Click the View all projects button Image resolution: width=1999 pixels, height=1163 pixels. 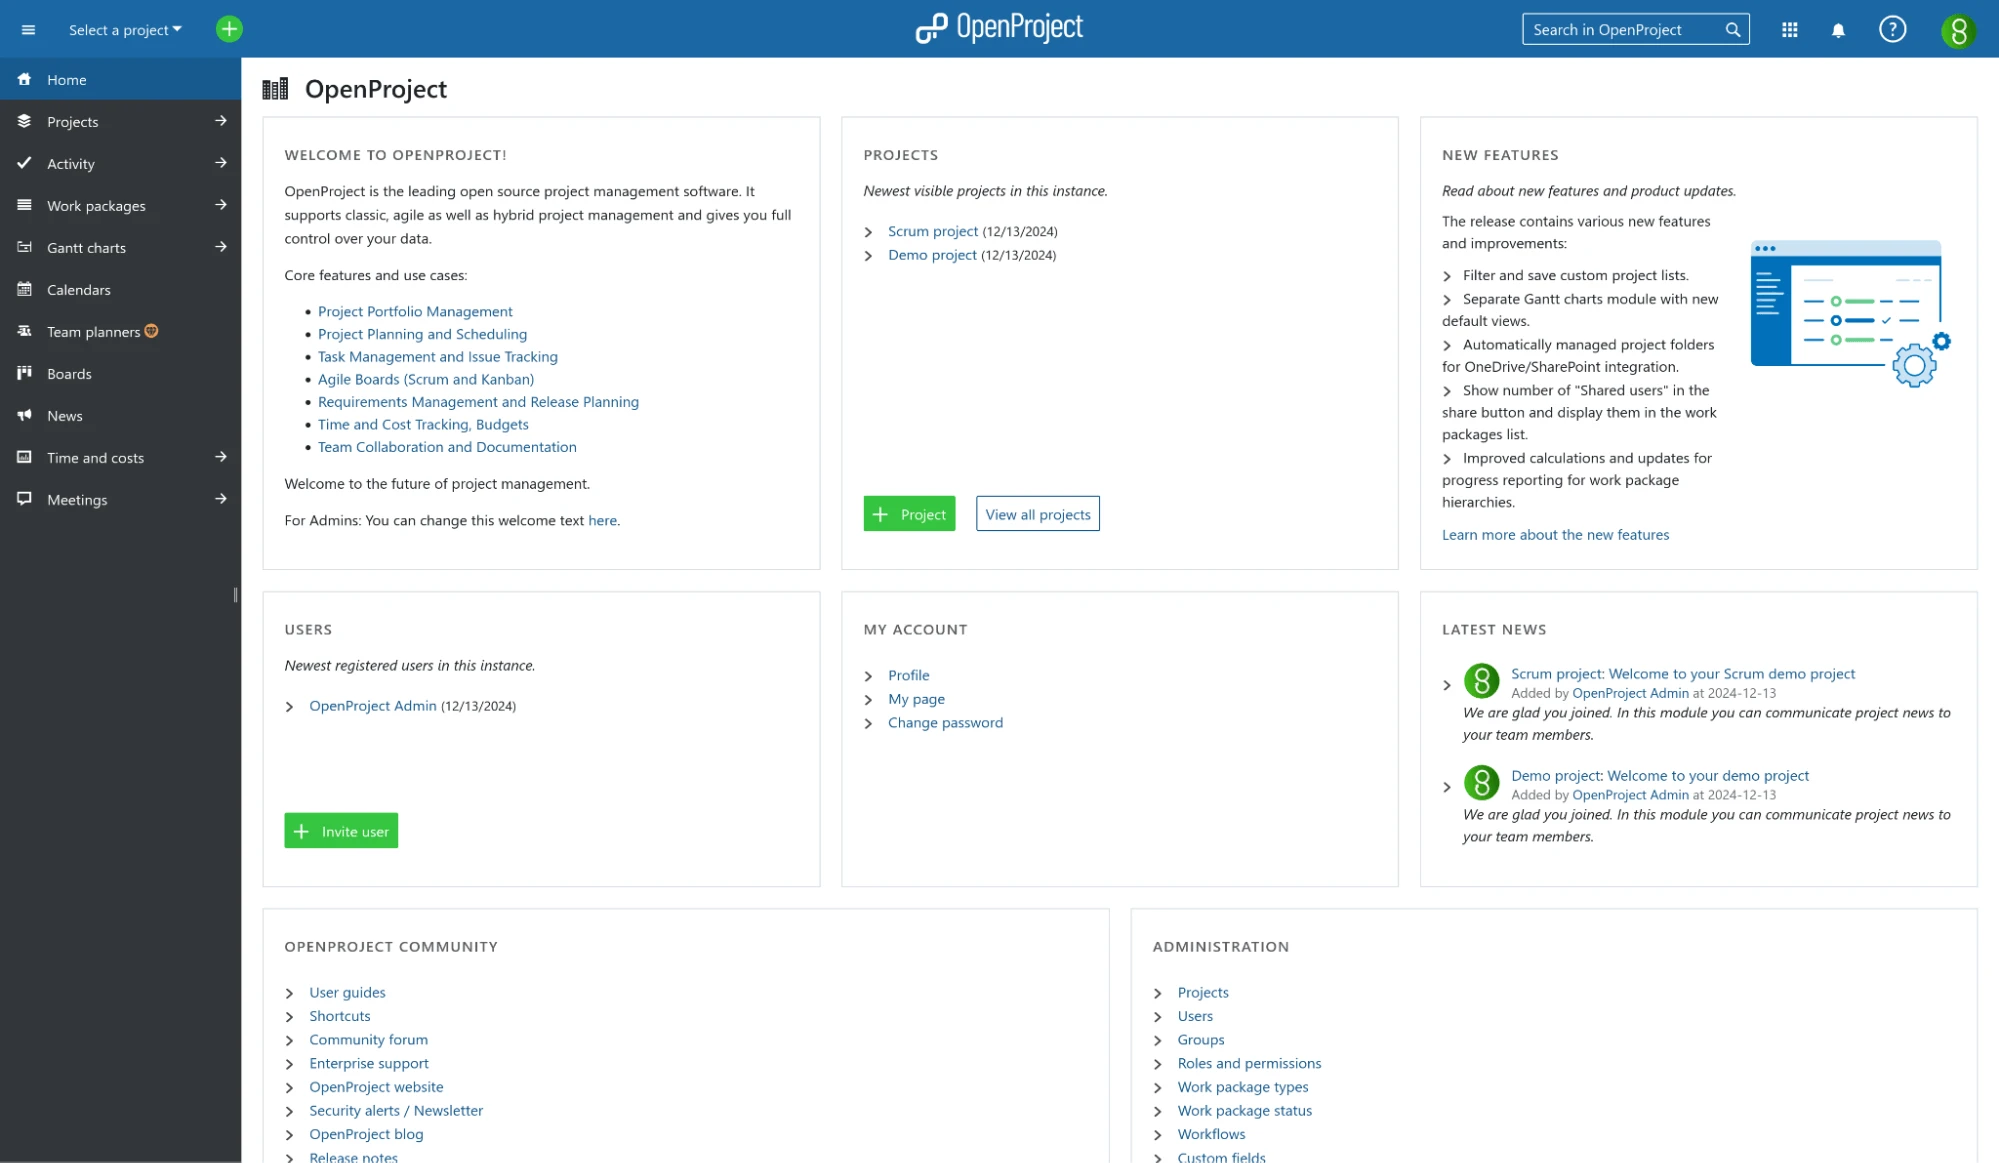click(1037, 514)
